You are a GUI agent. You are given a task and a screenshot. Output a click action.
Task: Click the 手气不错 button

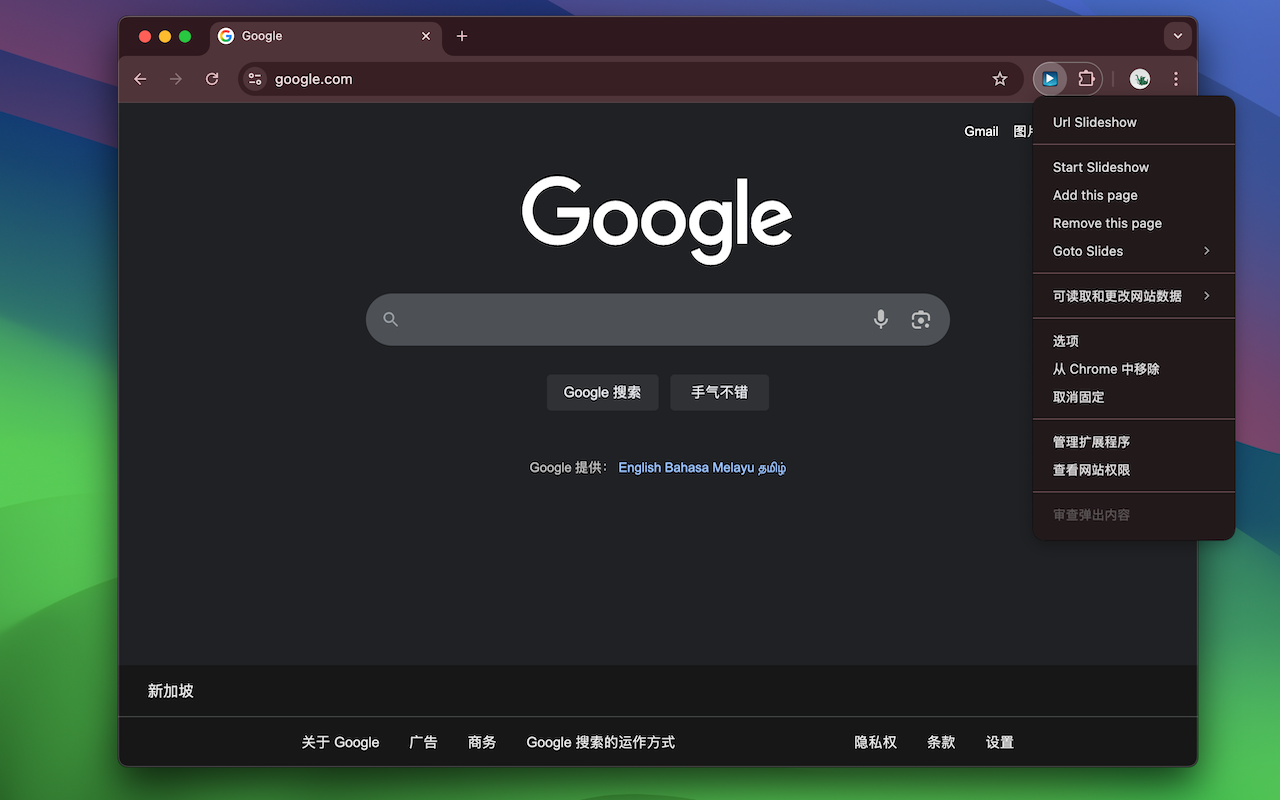tap(719, 392)
